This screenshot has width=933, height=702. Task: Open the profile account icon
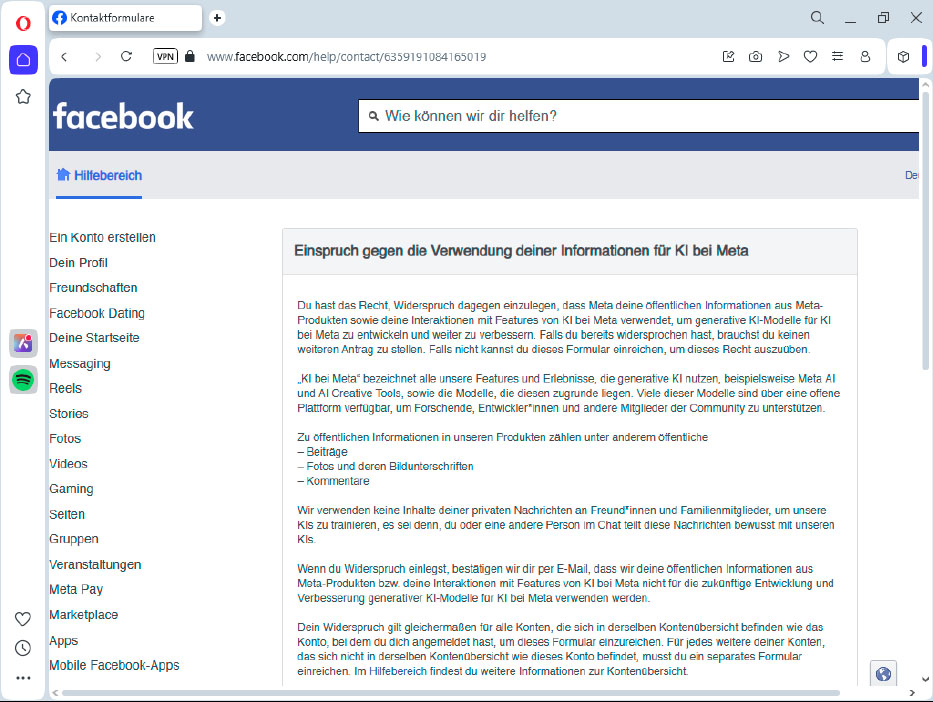pos(865,57)
